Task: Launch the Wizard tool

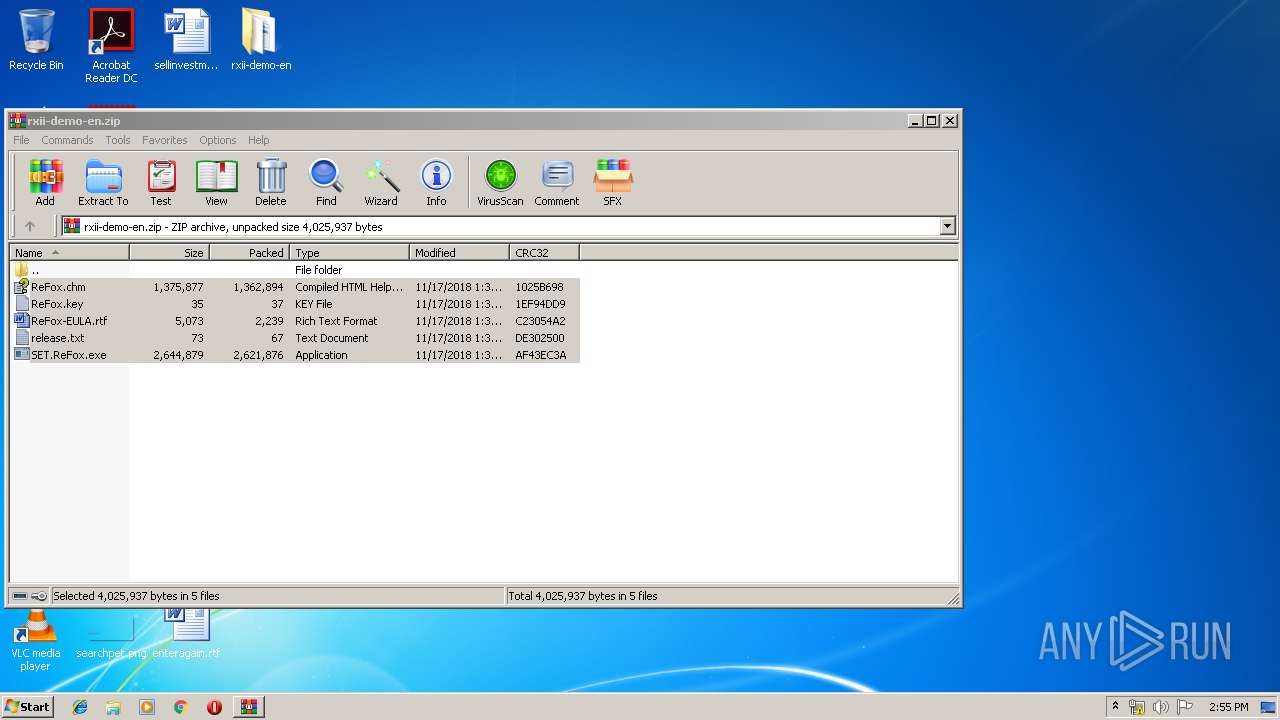Action: 381,183
